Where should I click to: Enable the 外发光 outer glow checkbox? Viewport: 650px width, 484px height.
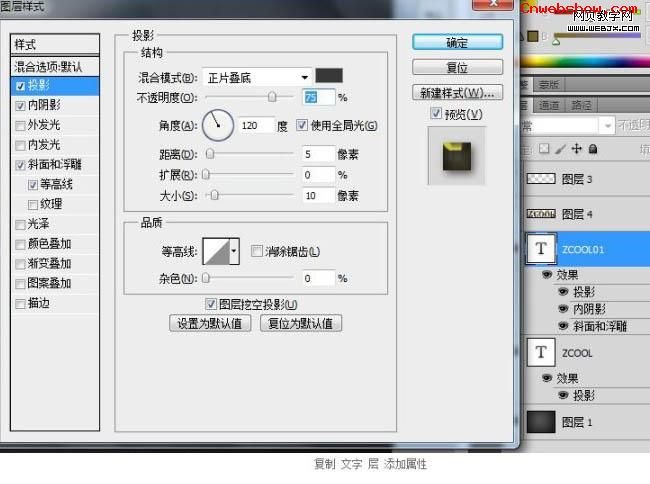pyautogui.click(x=19, y=126)
